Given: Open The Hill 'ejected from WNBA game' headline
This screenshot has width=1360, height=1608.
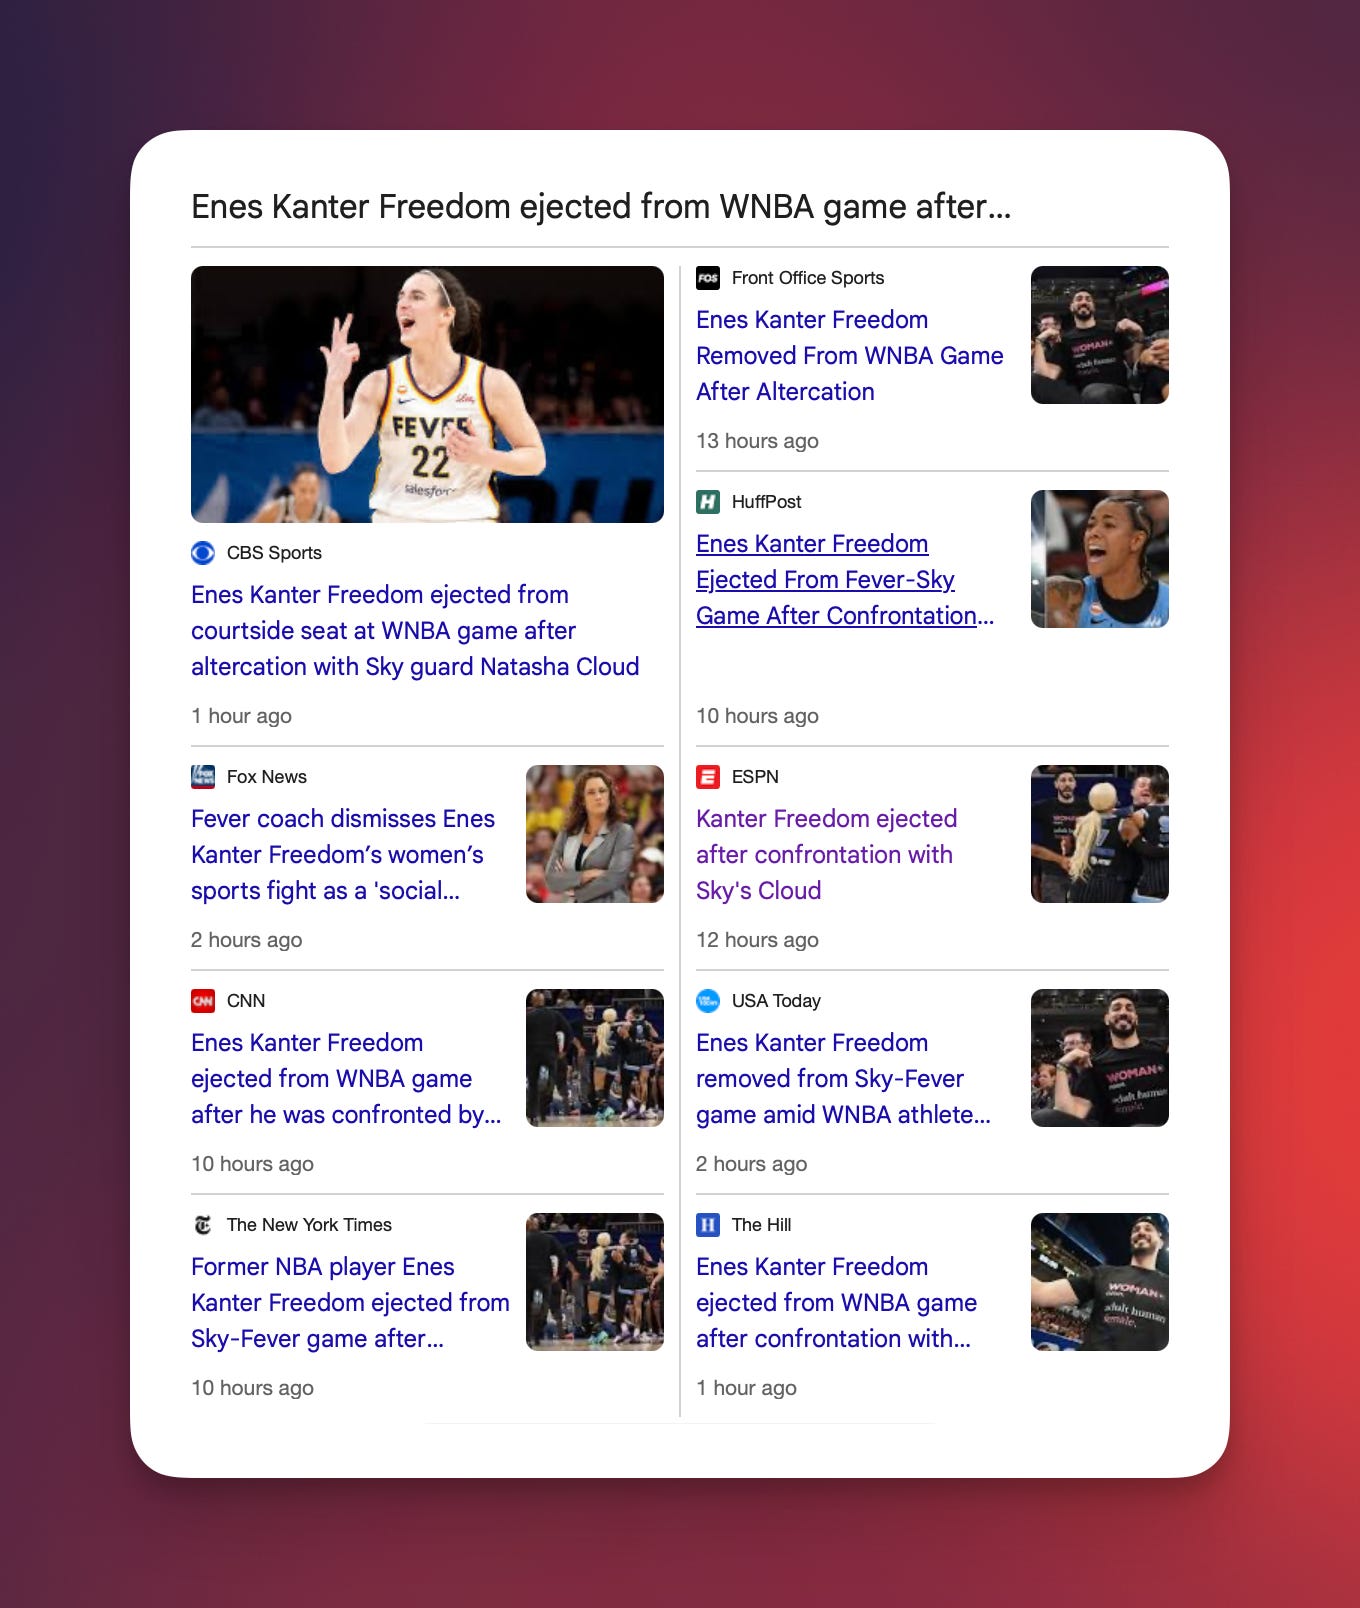Looking at the screenshot, I should 836,1303.
